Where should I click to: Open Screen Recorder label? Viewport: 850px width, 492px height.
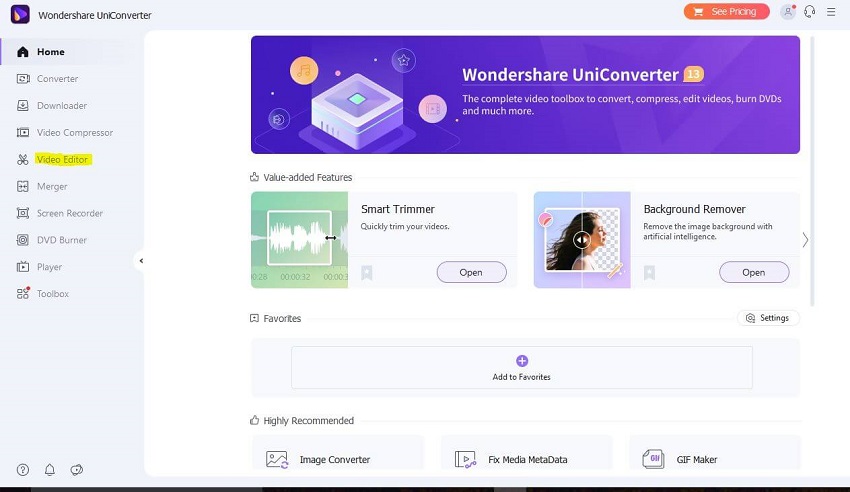tap(70, 213)
